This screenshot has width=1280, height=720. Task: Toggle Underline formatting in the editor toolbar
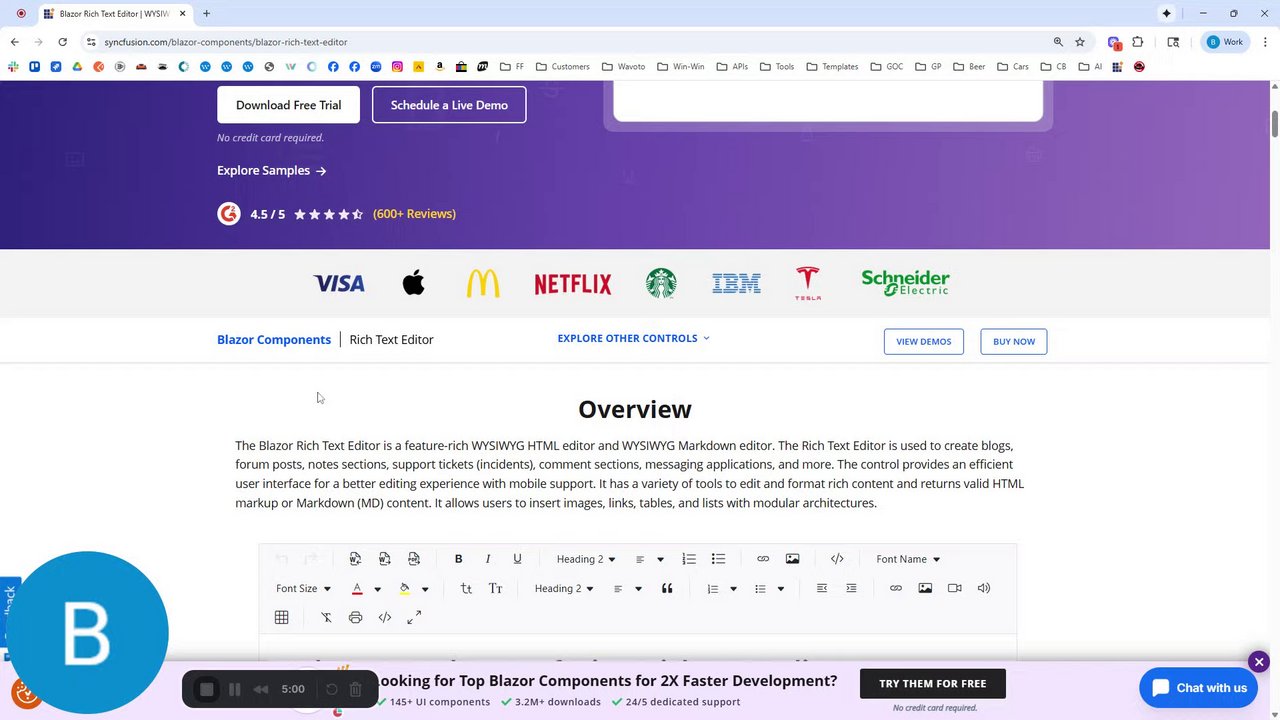pyautogui.click(x=517, y=559)
